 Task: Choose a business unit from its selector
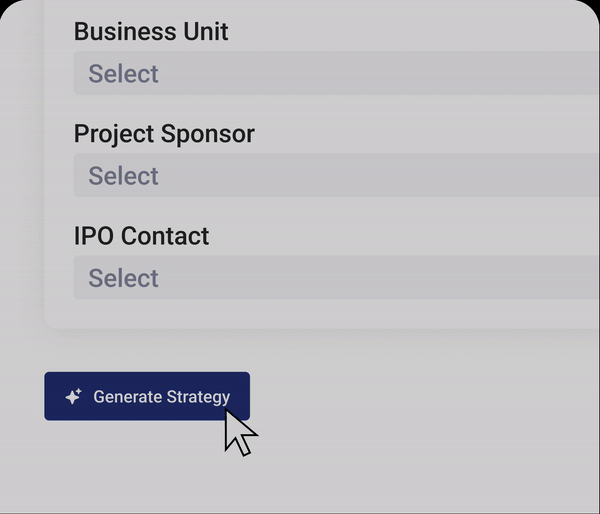tap(336, 74)
